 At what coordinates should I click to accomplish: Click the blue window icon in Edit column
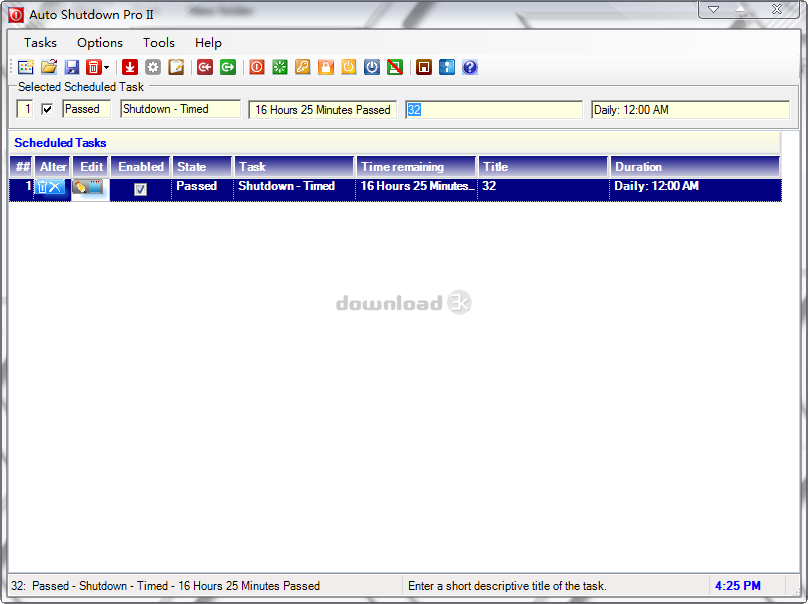(x=96, y=187)
